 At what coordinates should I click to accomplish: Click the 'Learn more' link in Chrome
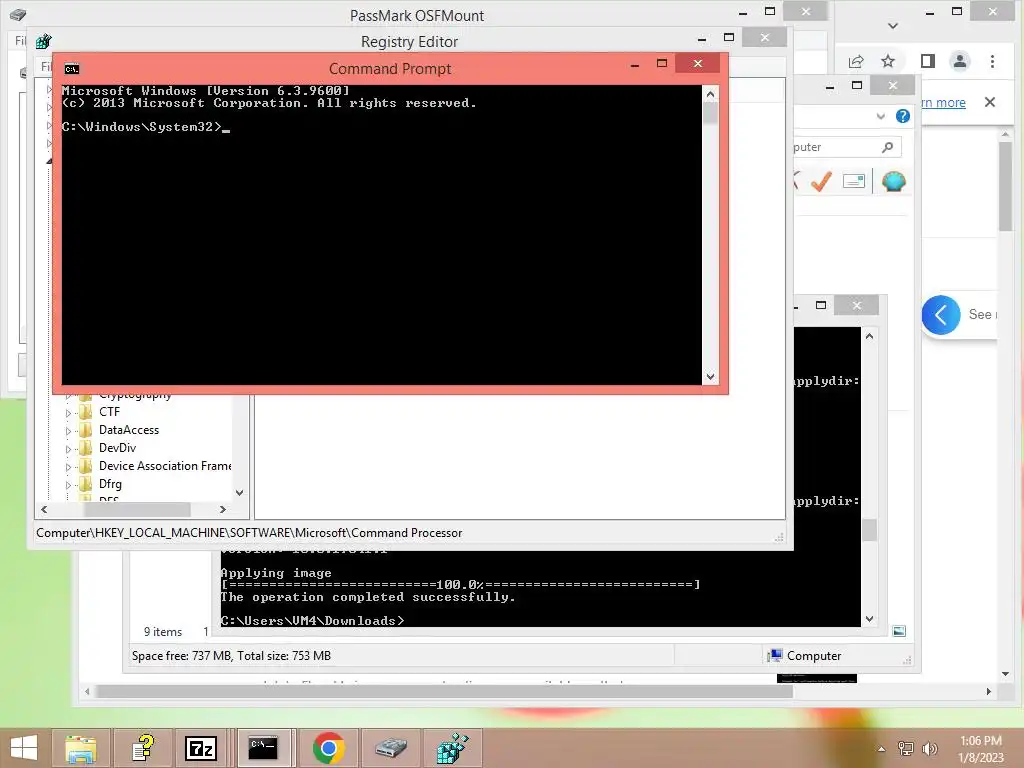(x=944, y=103)
